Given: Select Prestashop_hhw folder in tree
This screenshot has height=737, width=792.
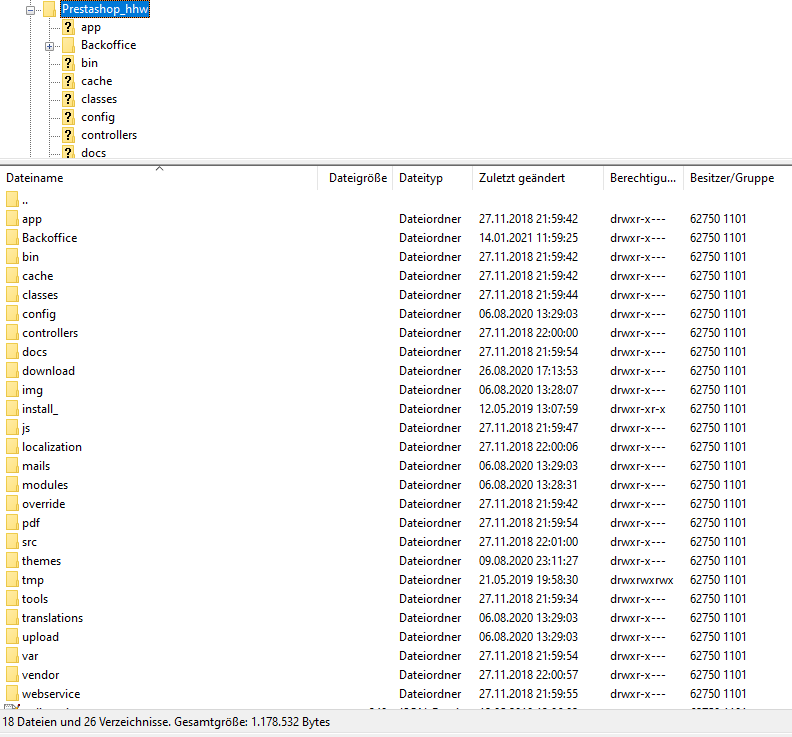Looking at the screenshot, I should tap(105, 9).
